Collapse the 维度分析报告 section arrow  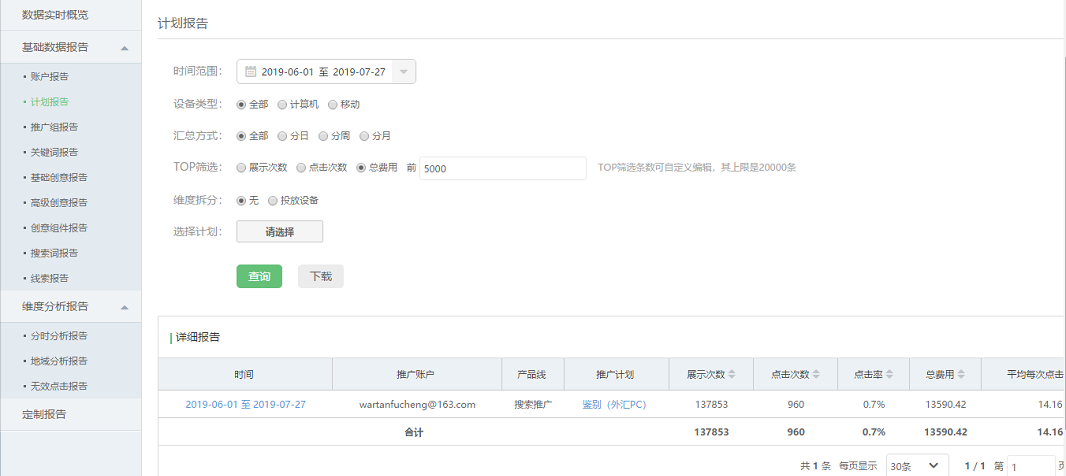(x=124, y=307)
